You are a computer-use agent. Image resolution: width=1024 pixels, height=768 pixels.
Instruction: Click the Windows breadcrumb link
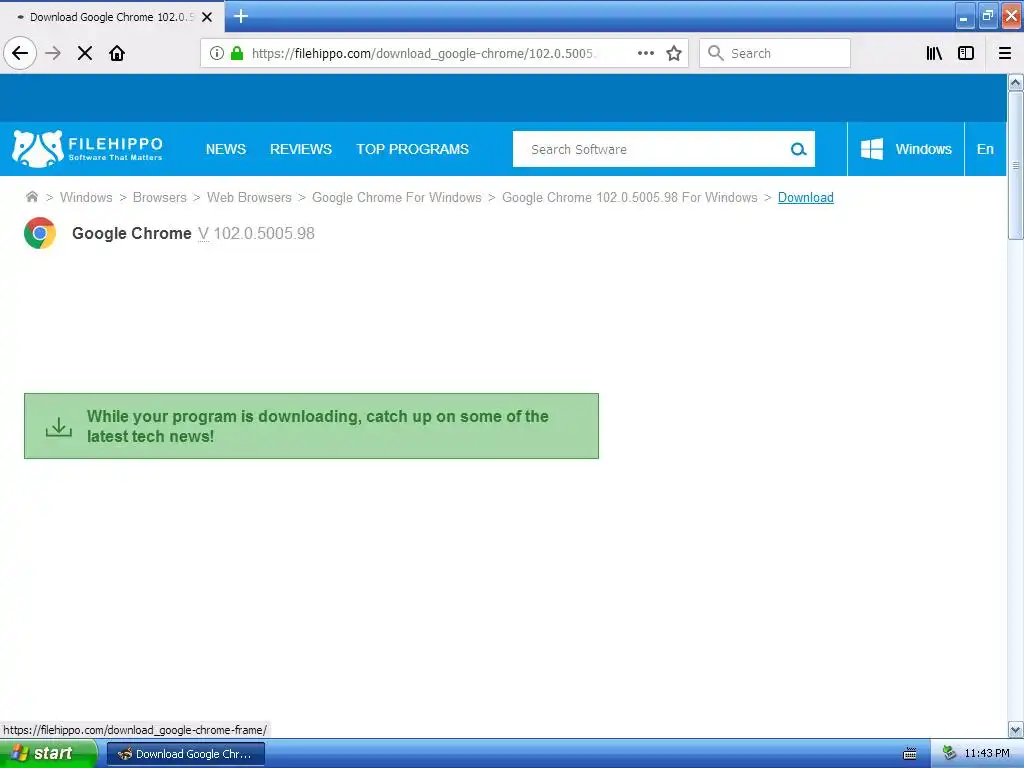click(86, 197)
